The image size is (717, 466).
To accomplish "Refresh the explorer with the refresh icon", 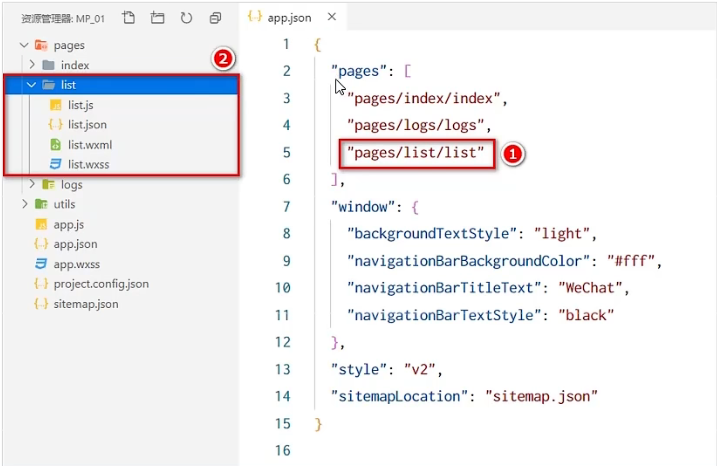I will pyautogui.click(x=186, y=18).
